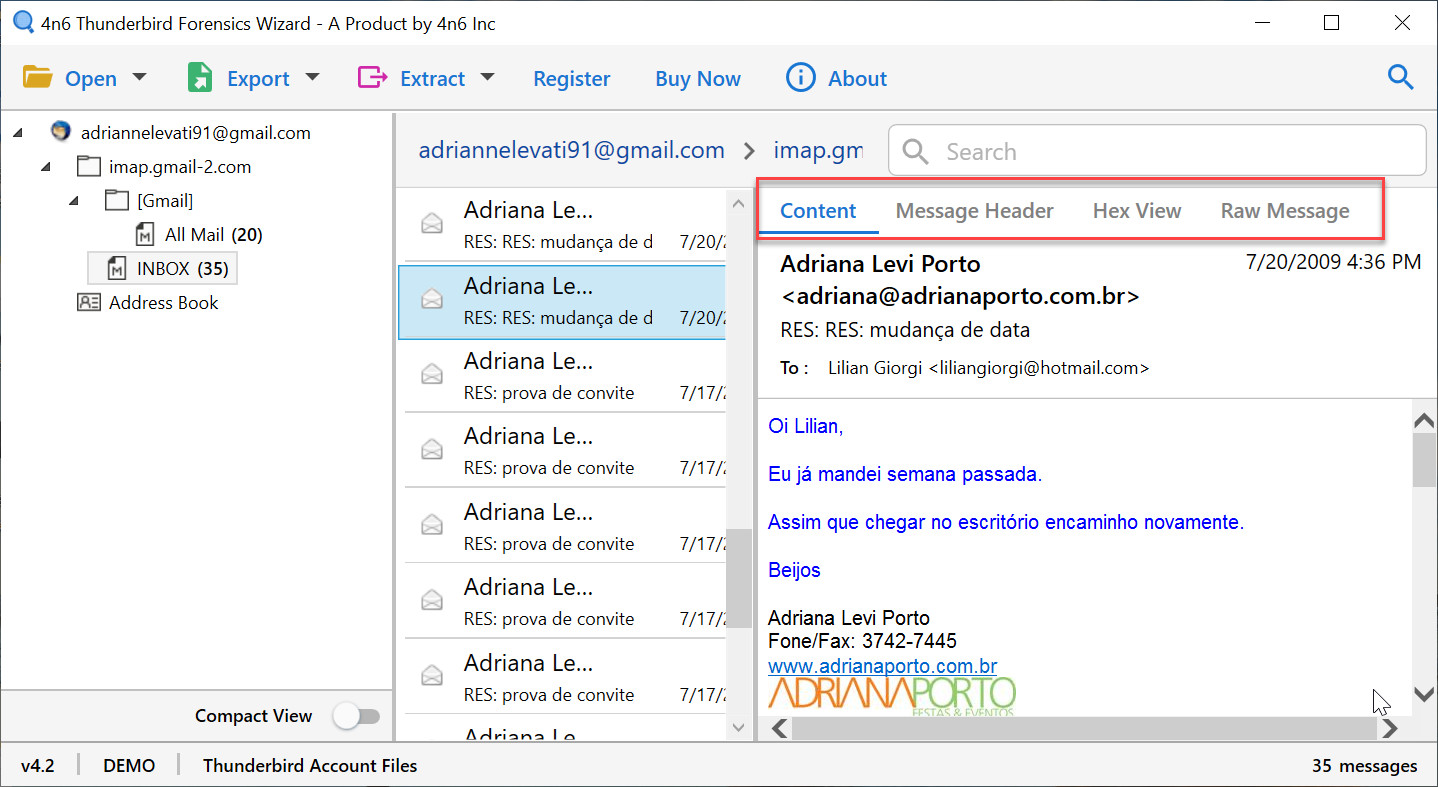This screenshot has width=1438, height=787.
Task: Click the Fone/Fax: 3742-7445 line
Action: tap(862, 640)
